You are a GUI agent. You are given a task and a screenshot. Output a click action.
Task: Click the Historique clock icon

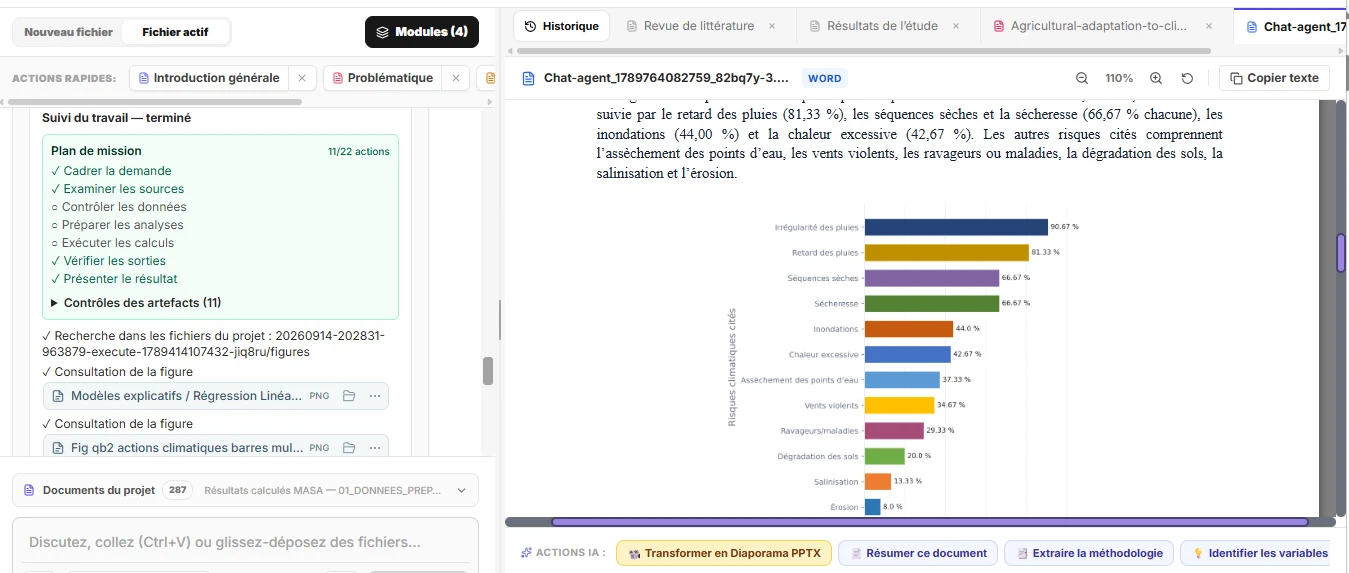tap(530, 26)
